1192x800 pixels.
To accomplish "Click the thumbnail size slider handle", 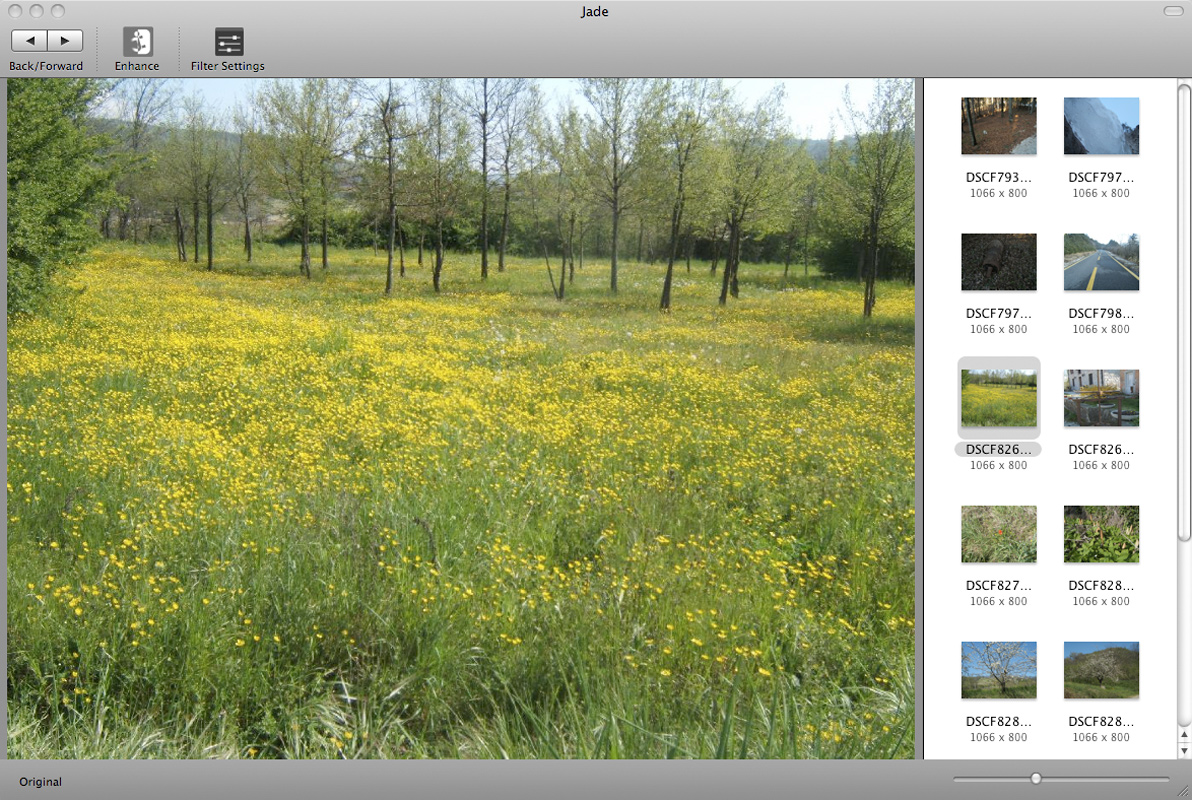I will tap(1035, 778).
